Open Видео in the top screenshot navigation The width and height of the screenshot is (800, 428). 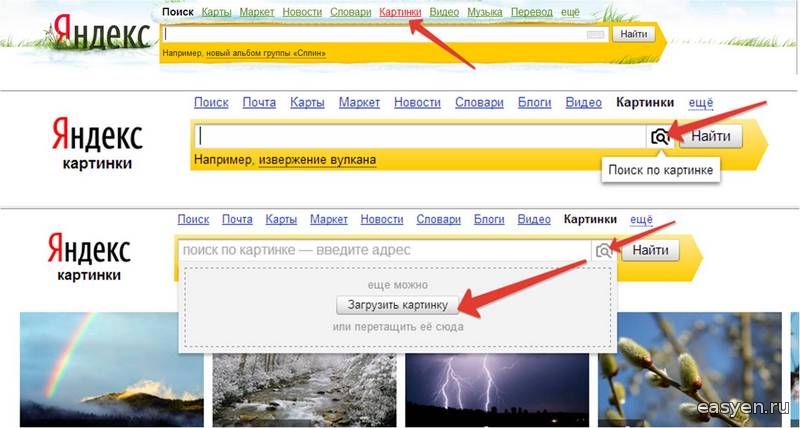tap(444, 12)
